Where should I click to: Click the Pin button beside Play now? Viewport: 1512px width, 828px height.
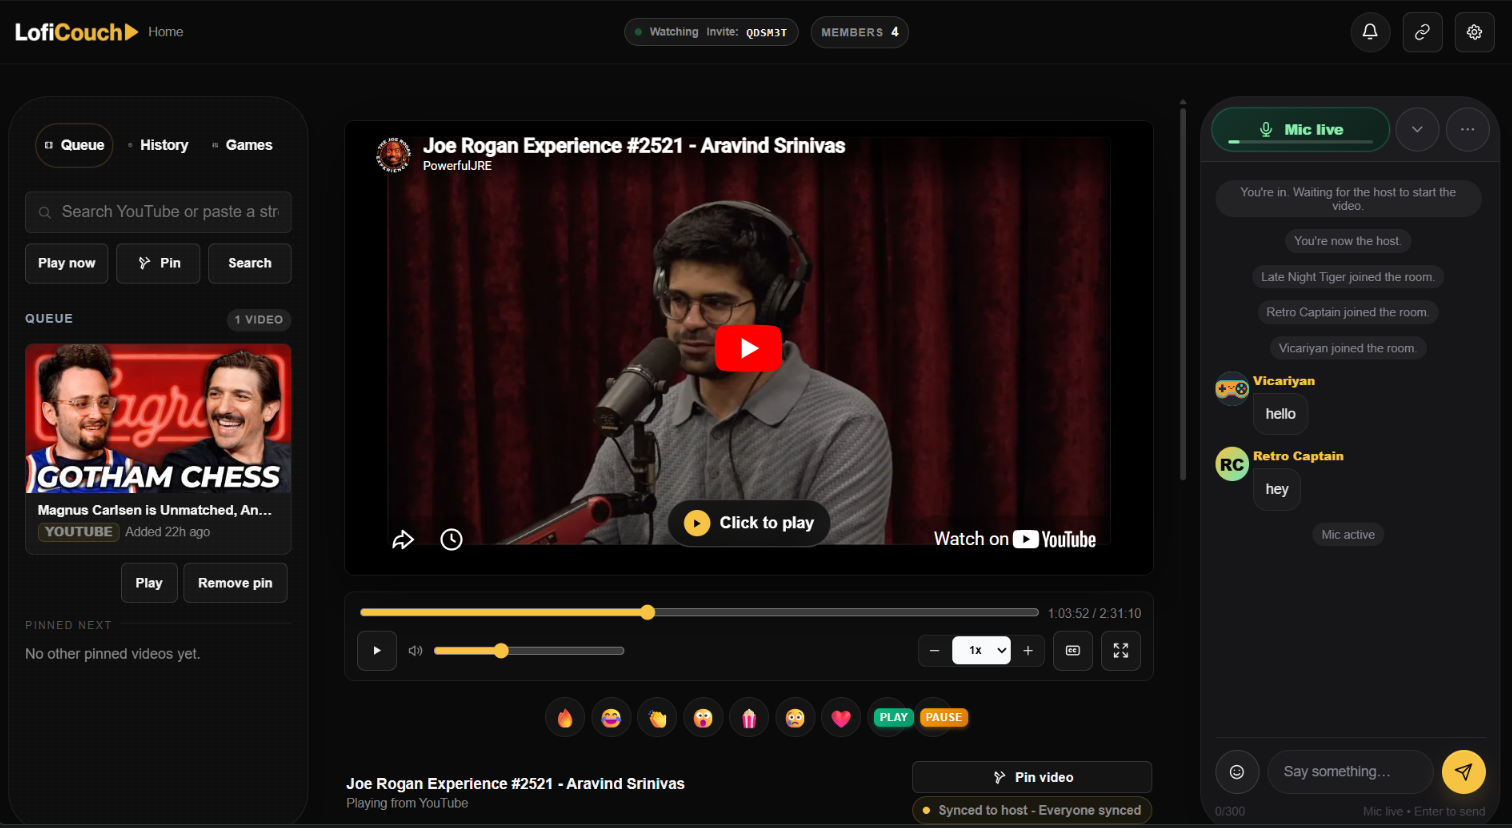pos(158,263)
